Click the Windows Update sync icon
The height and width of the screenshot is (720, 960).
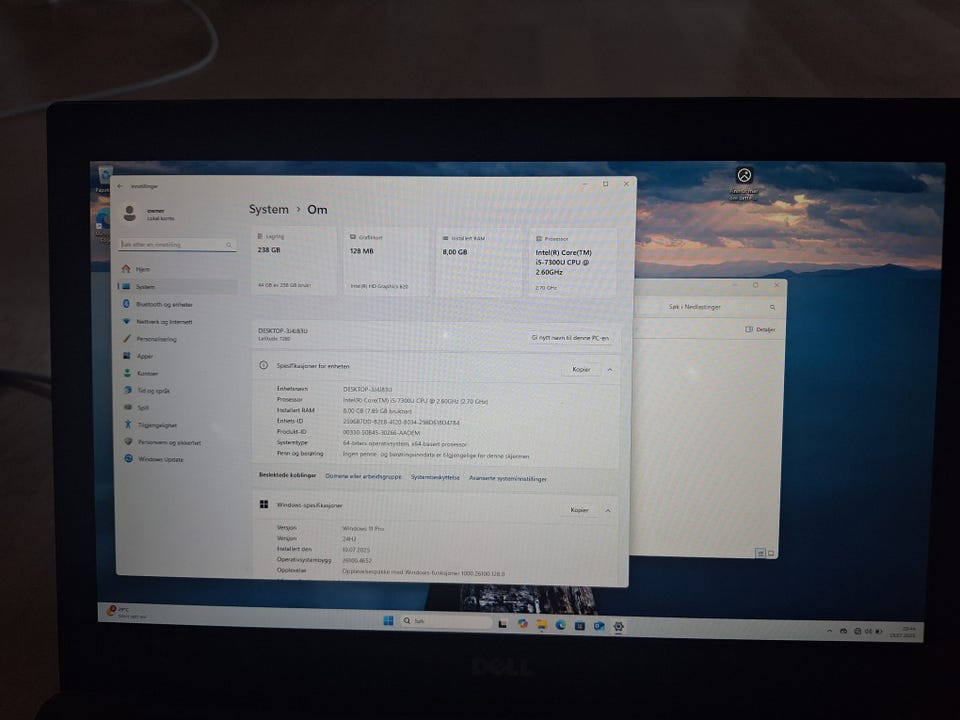tap(129, 459)
